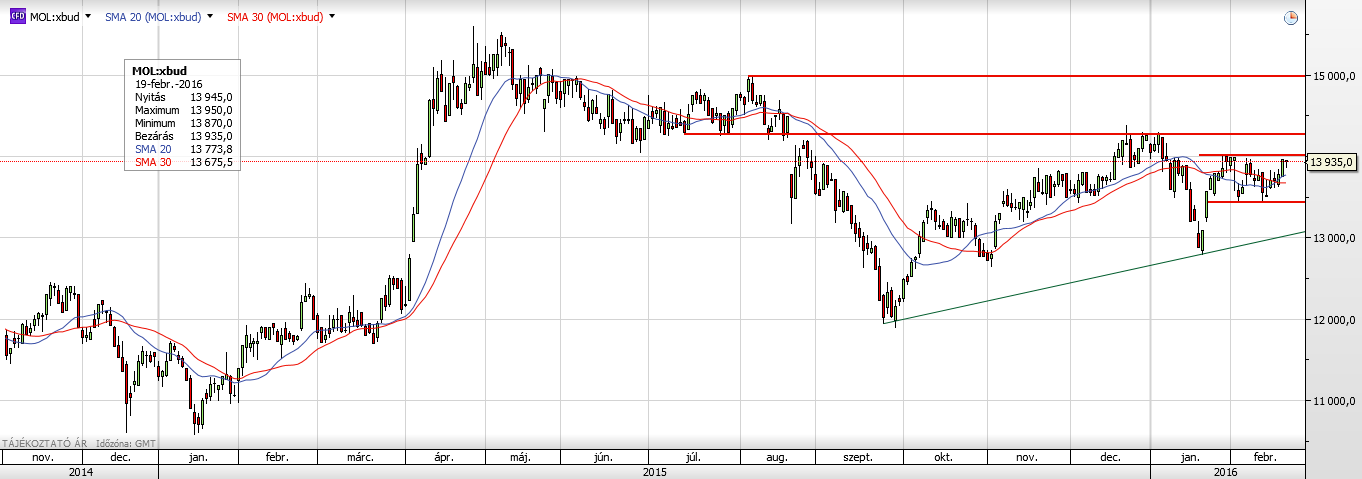The width and height of the screenshot is (1362, 479).
Task: Click the júl. month label on timeline
Action: [x=692, y=457]
